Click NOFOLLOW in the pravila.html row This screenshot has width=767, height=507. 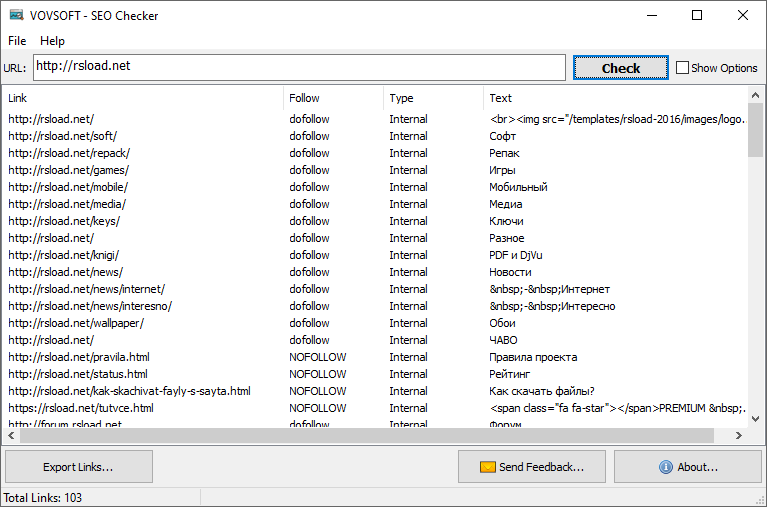pyautogui.click(x=317, y=357)
